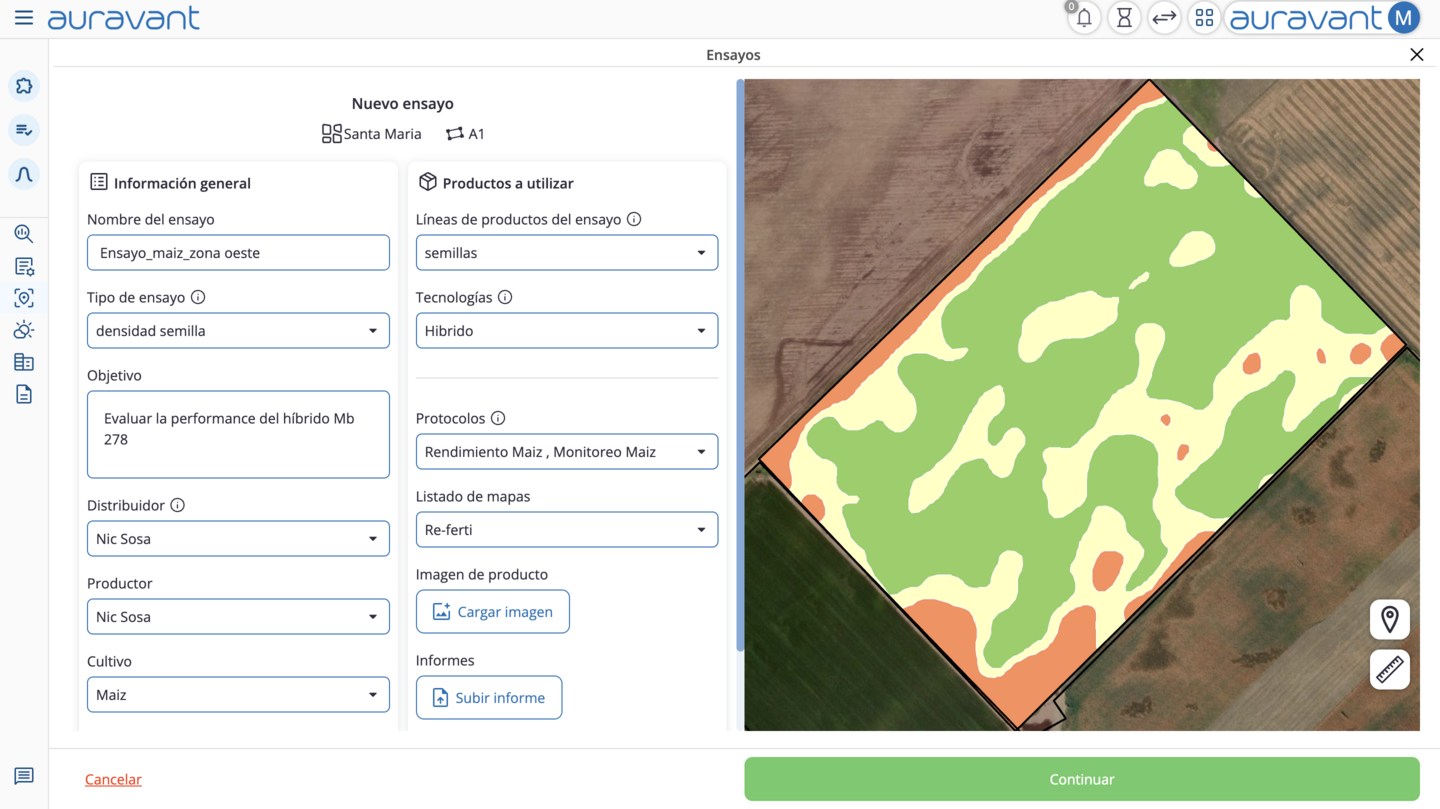The image size is (1440, 809).
Task: Select the map location pin tool
Action: pos(1390,620)
